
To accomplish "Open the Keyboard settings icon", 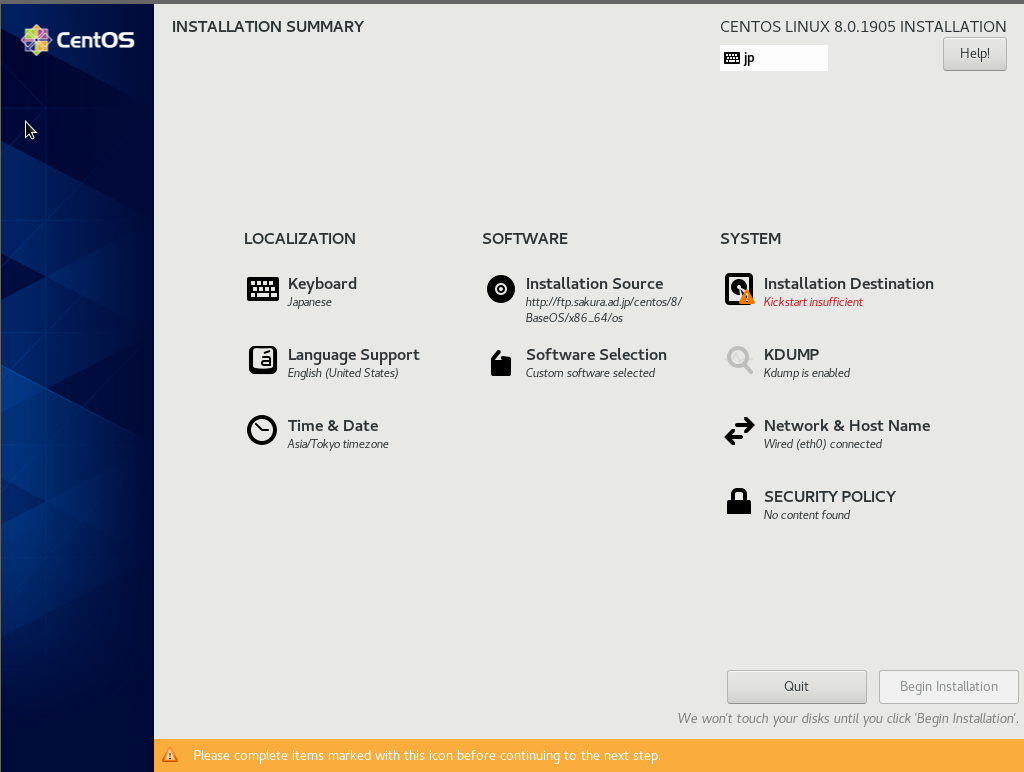I will 263,289.
